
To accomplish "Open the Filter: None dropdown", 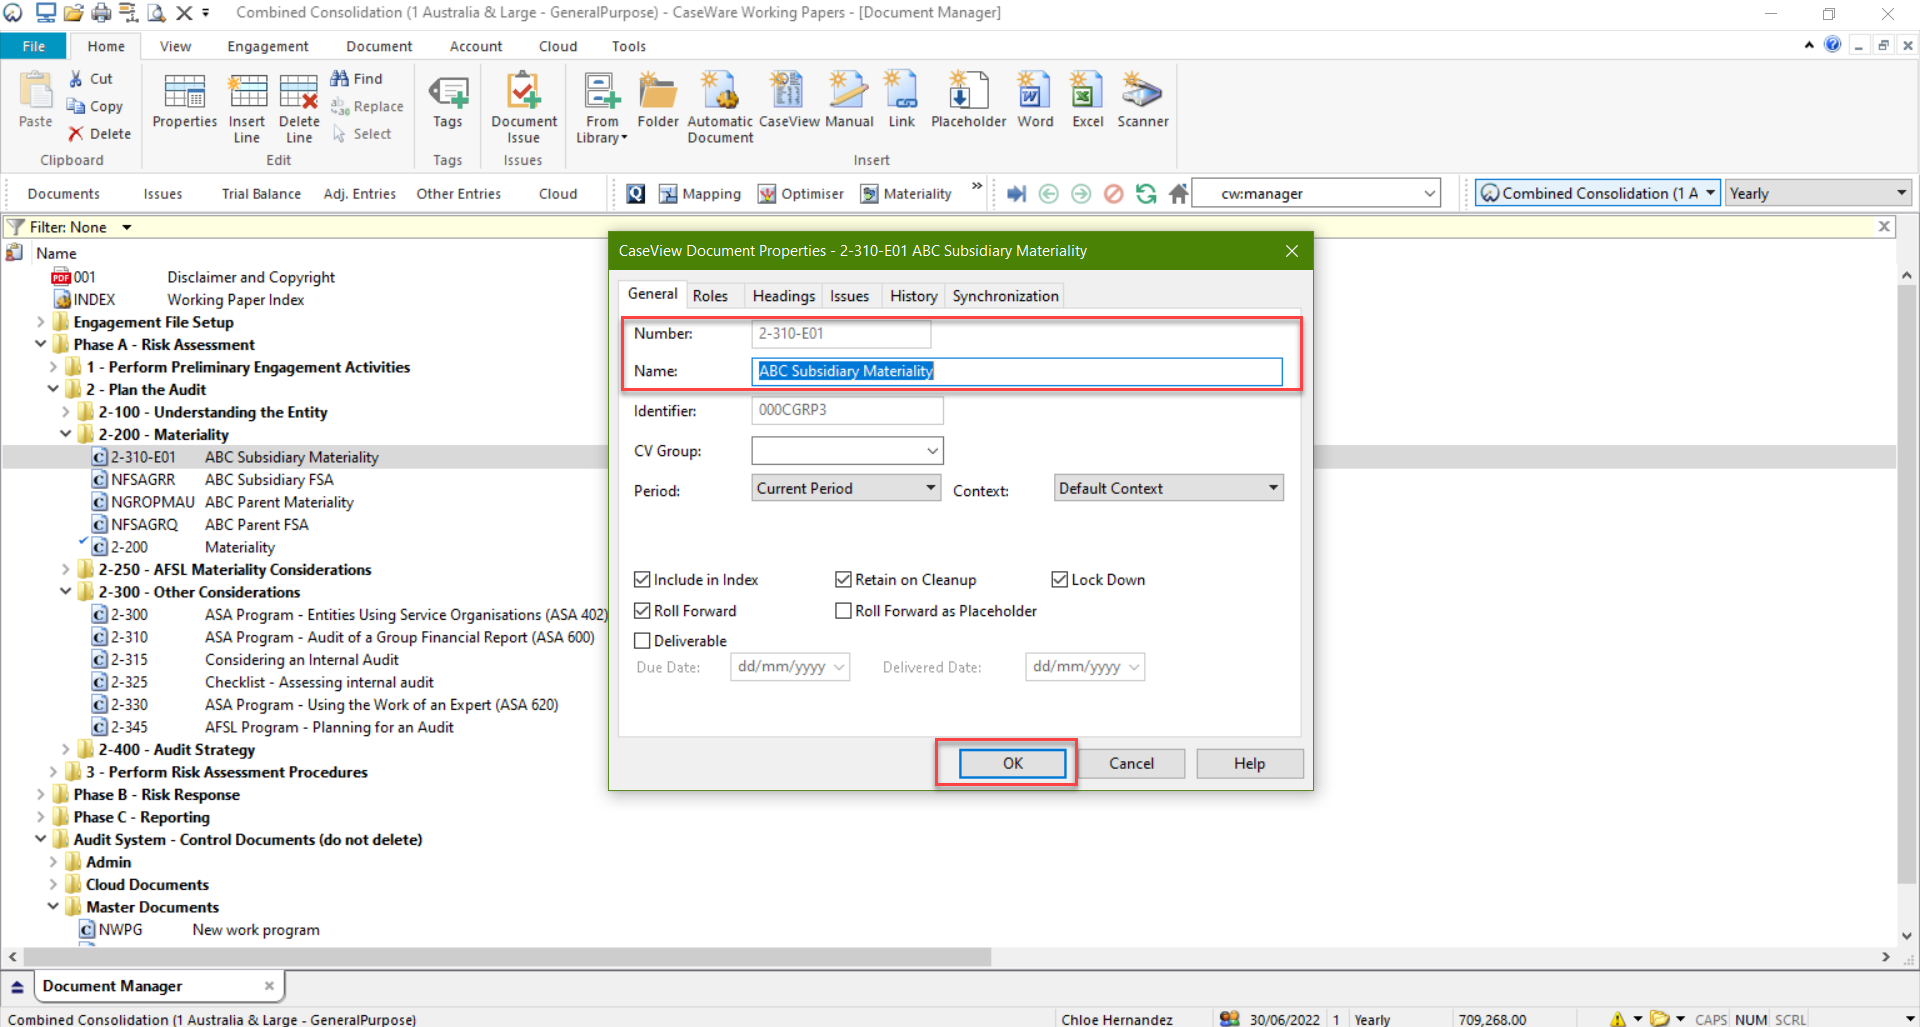I will [127, 227].
